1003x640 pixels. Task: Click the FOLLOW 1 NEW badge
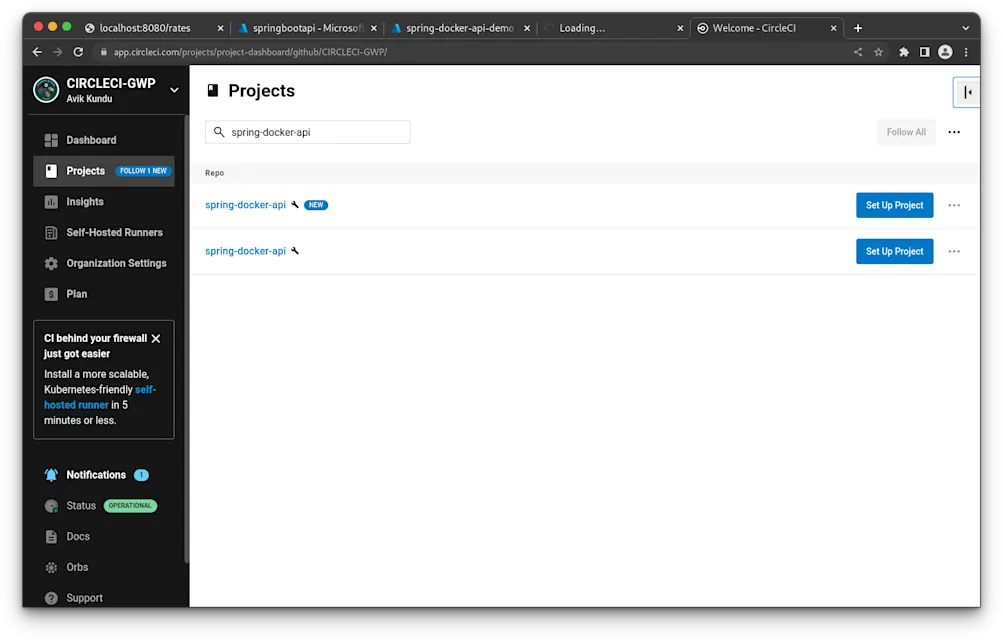pyautogui.click(x=143, y=171)
